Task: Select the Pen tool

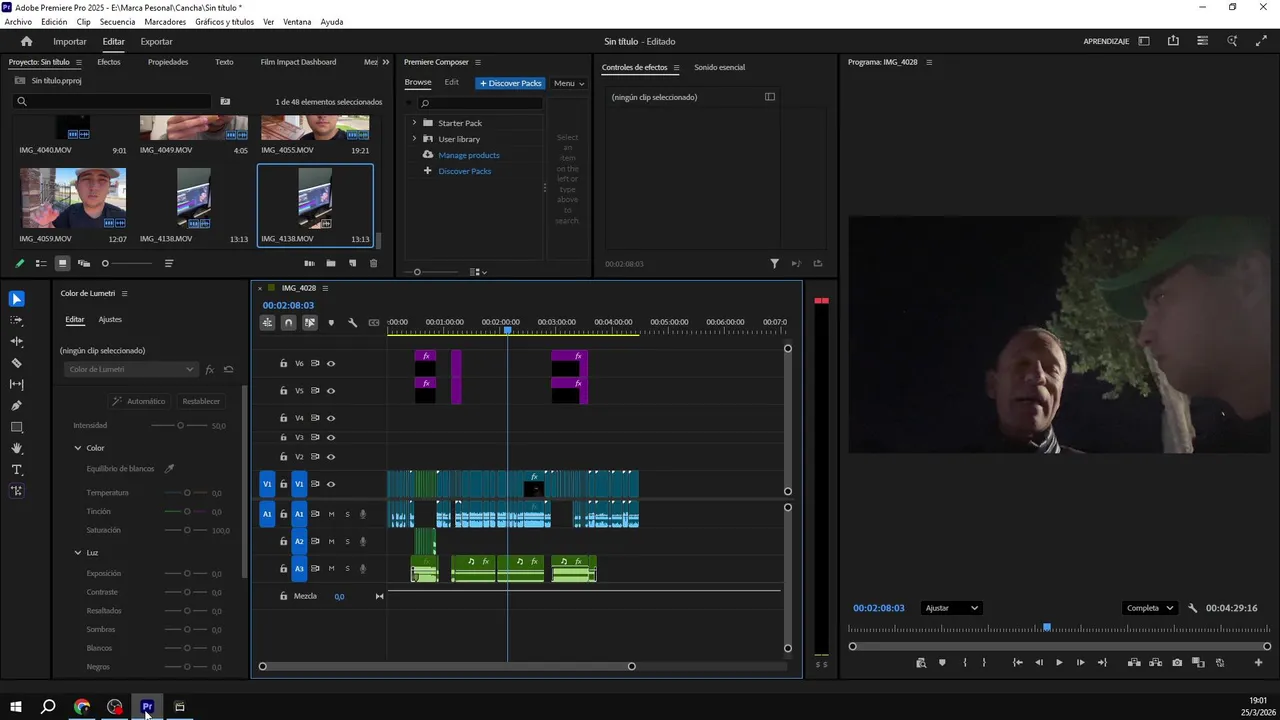Action: pyautogui.click(x=16, y=406)
